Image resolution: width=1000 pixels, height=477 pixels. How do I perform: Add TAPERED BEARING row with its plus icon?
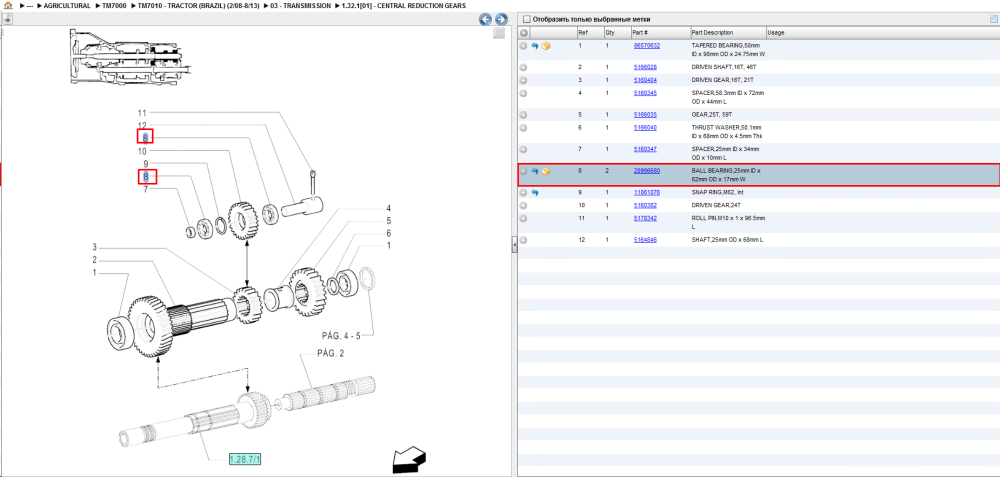(524, 46)
